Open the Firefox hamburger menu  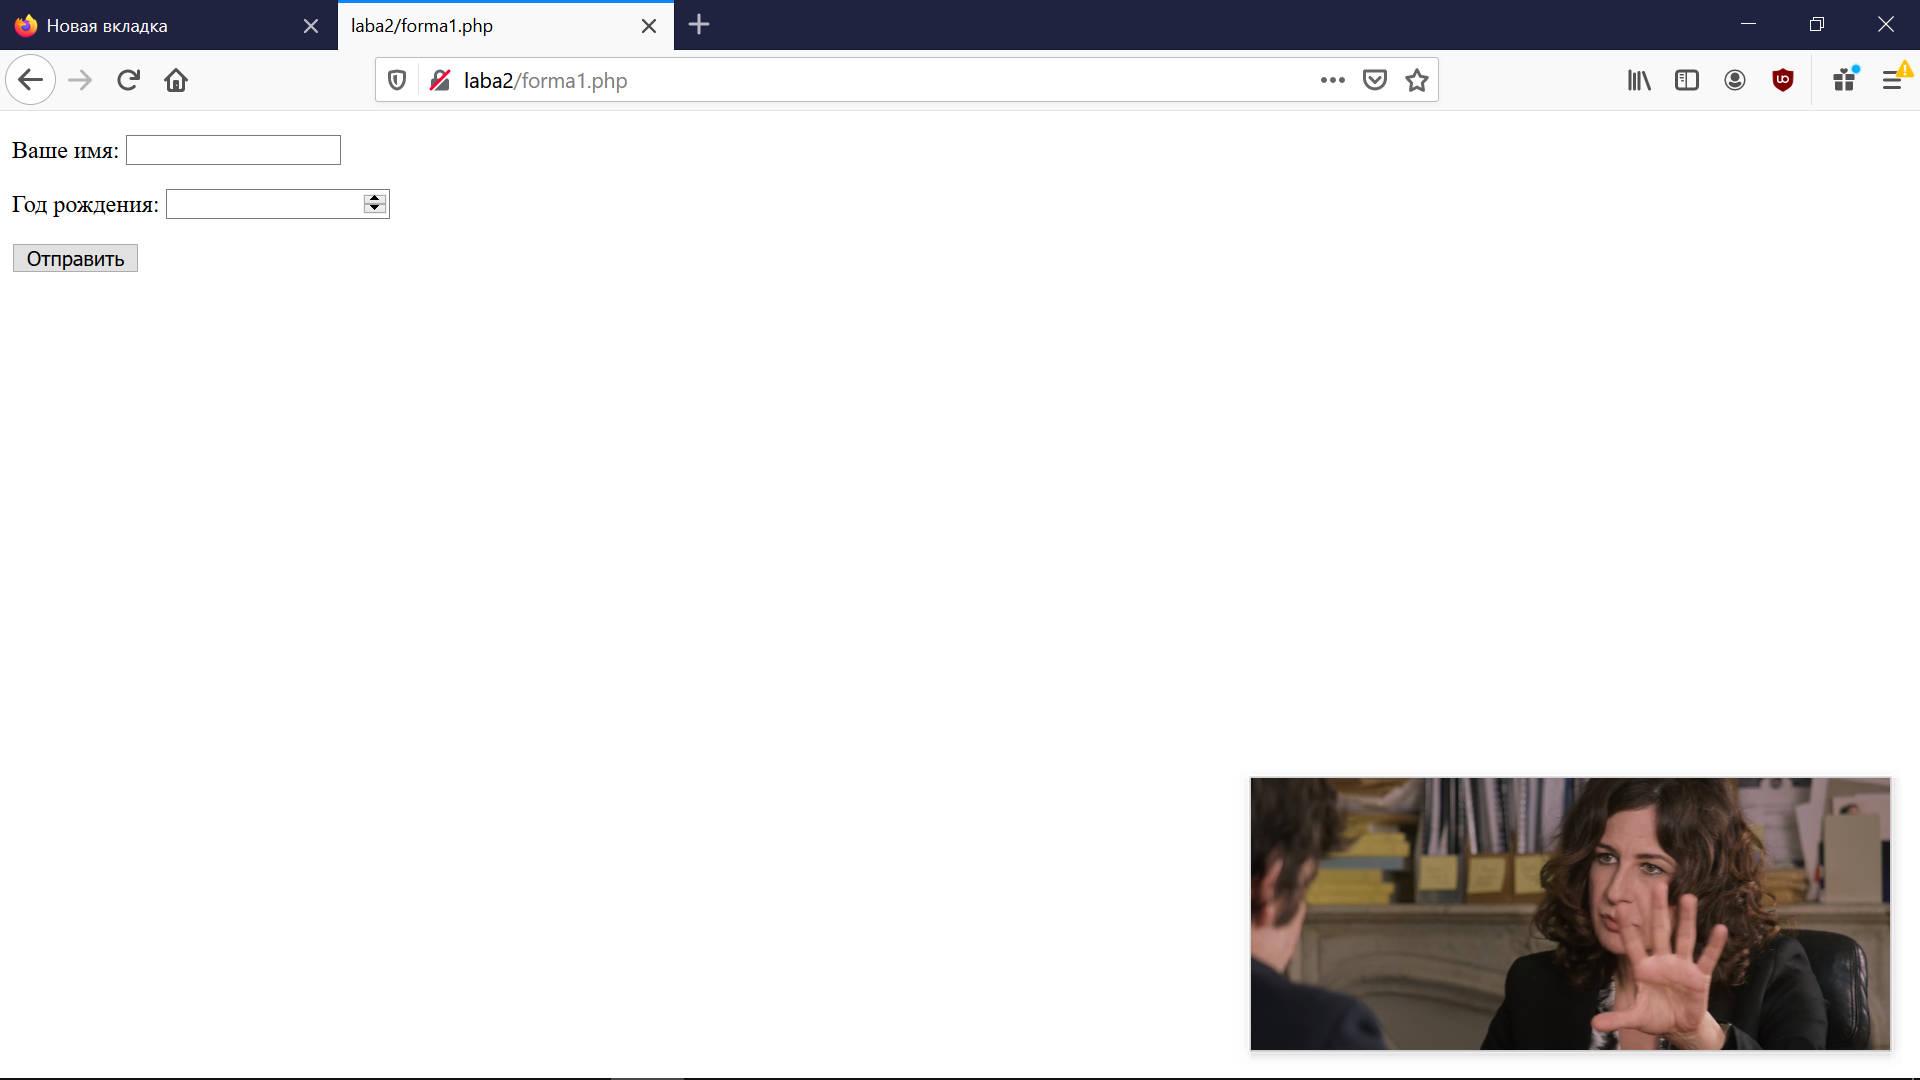pyautogui.click(x=1892, y=80)
